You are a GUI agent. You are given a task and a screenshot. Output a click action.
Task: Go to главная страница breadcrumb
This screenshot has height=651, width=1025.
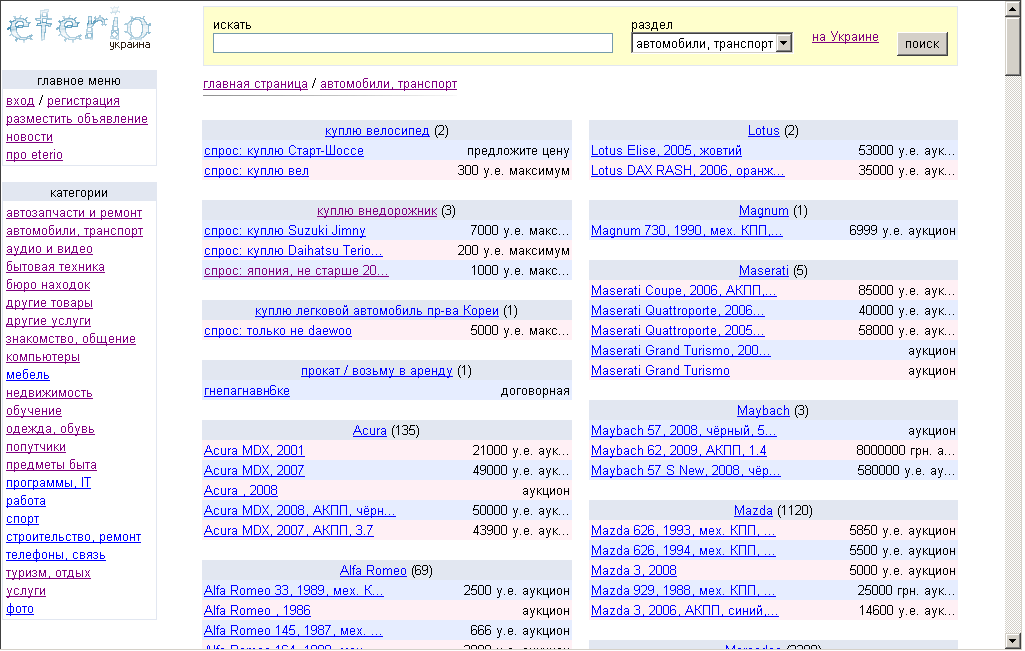(x=255, y=84)
